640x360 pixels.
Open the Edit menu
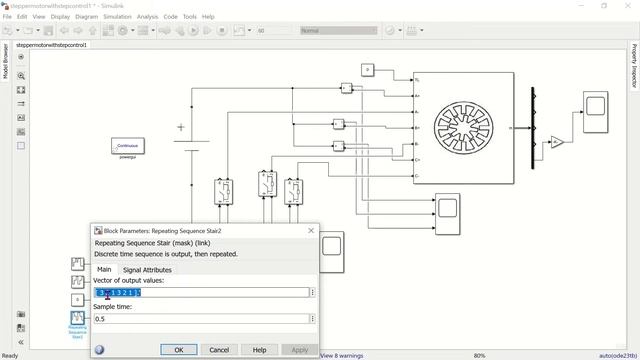coord(22,17)
